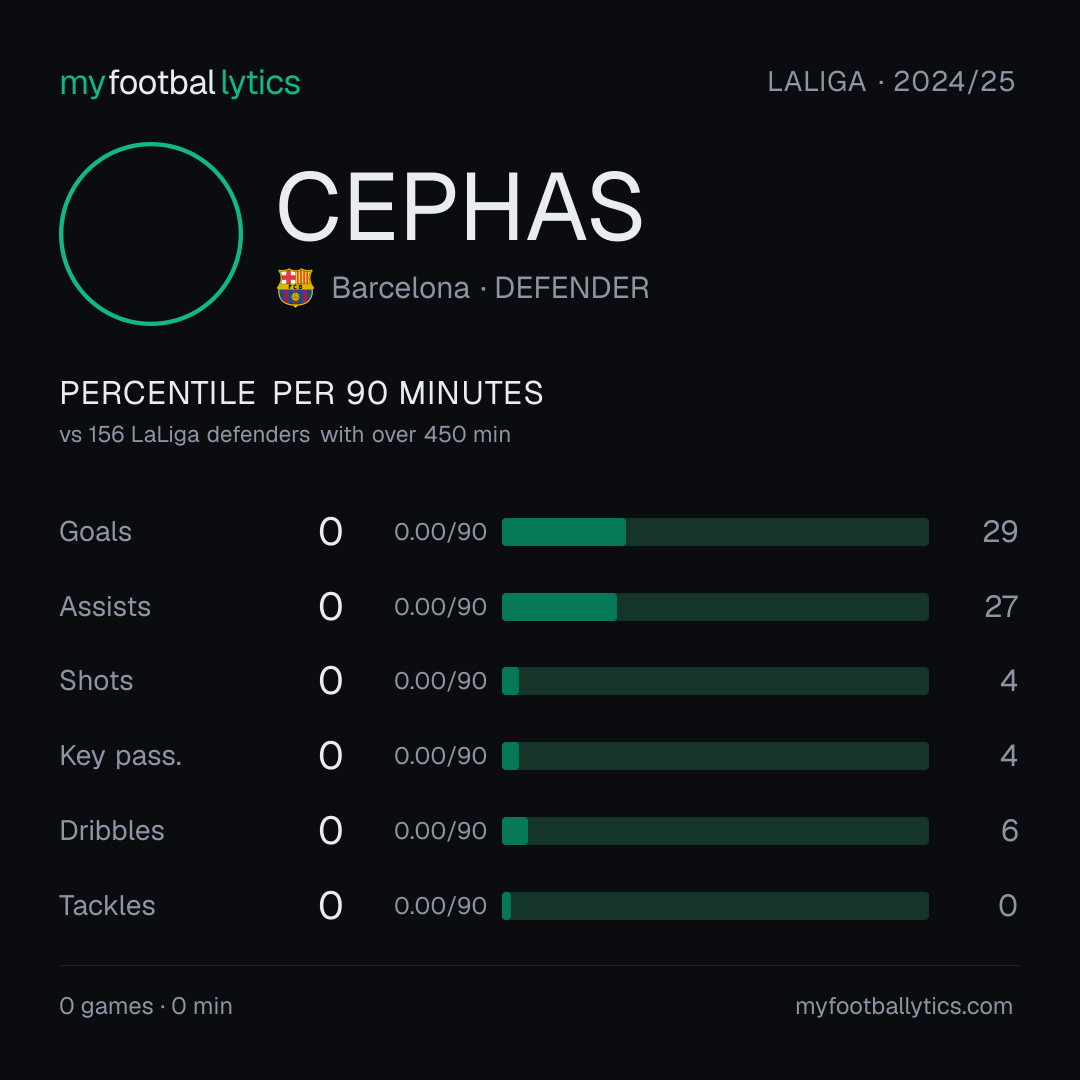Click the 0 games · 0 min footer

pos(146,1006)
